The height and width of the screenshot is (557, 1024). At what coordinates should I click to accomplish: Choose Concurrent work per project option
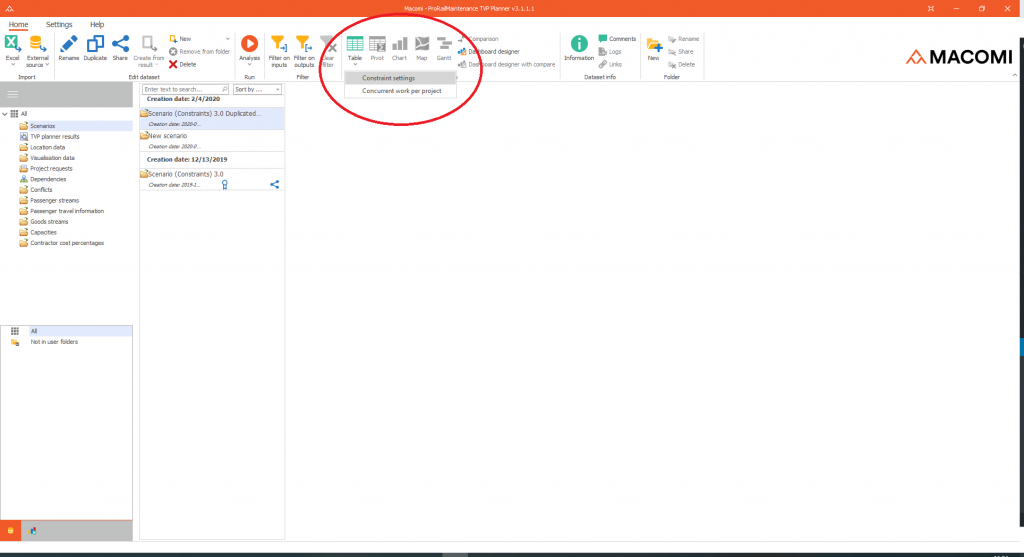click(401, 91)
